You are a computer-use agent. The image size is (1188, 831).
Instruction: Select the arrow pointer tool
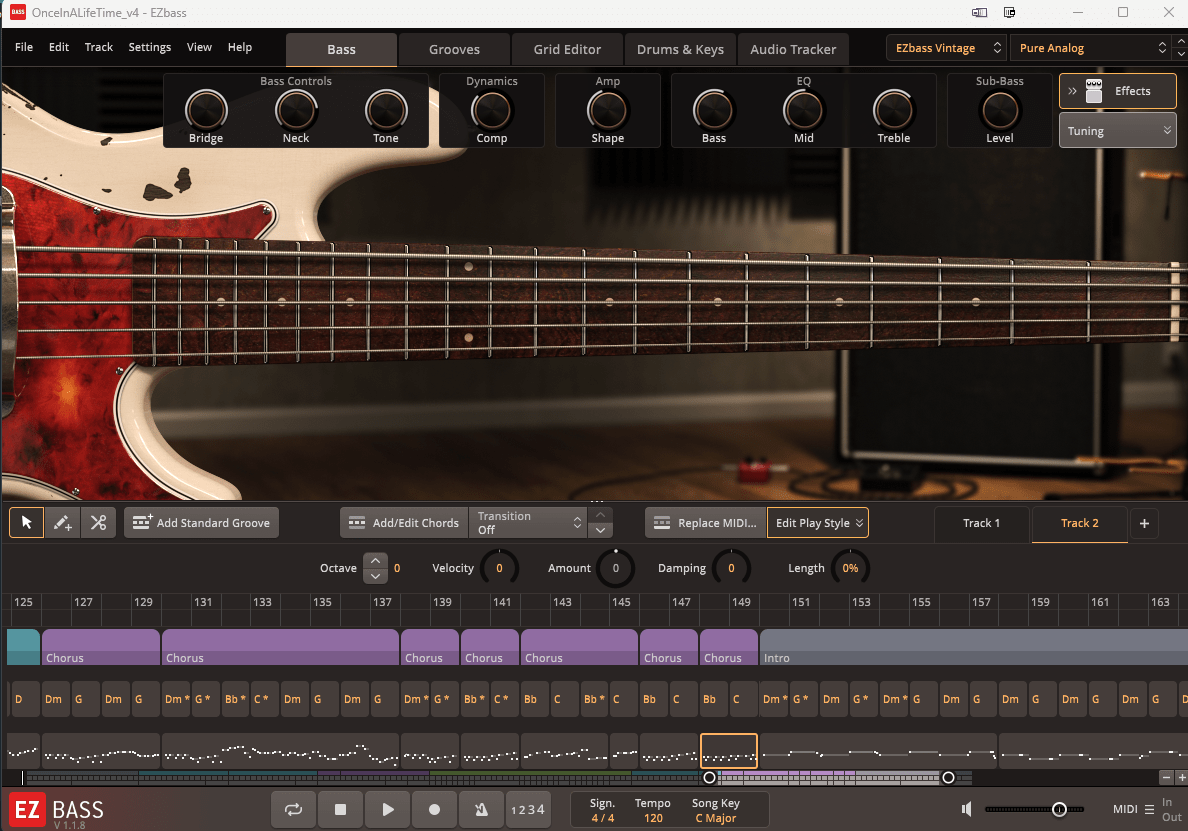(x=27, y=523)
